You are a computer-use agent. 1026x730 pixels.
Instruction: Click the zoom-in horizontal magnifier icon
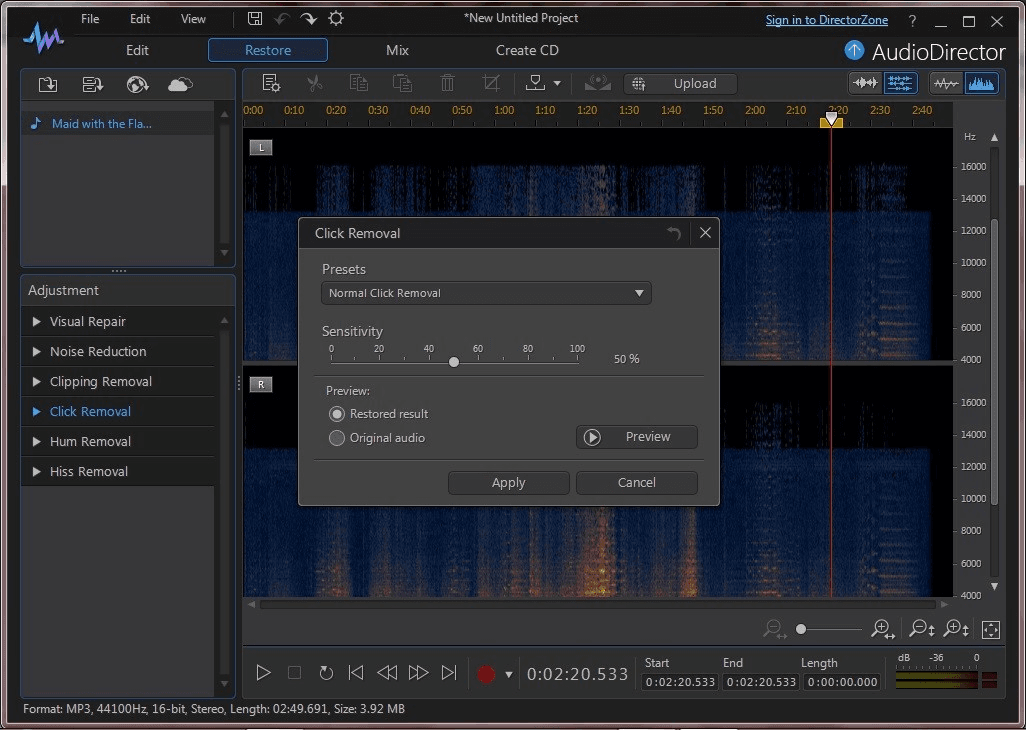[881, 629]
